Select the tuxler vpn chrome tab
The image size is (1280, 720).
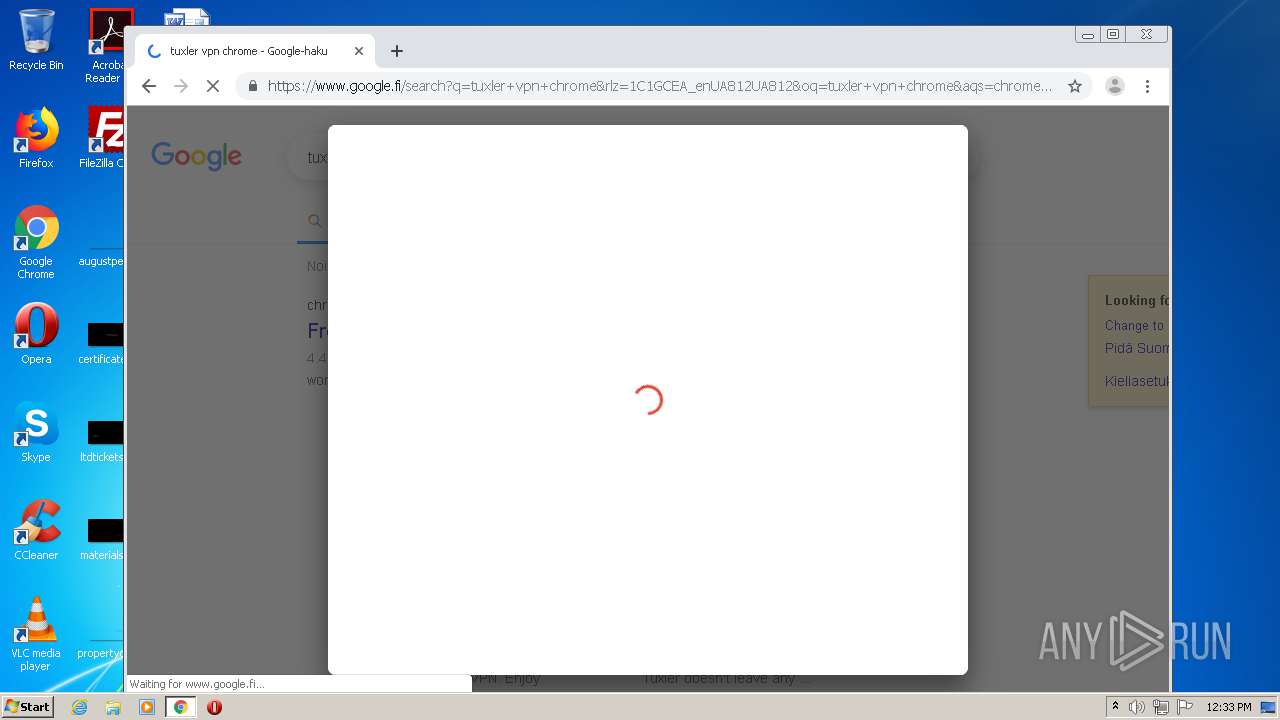coord(254,51)
